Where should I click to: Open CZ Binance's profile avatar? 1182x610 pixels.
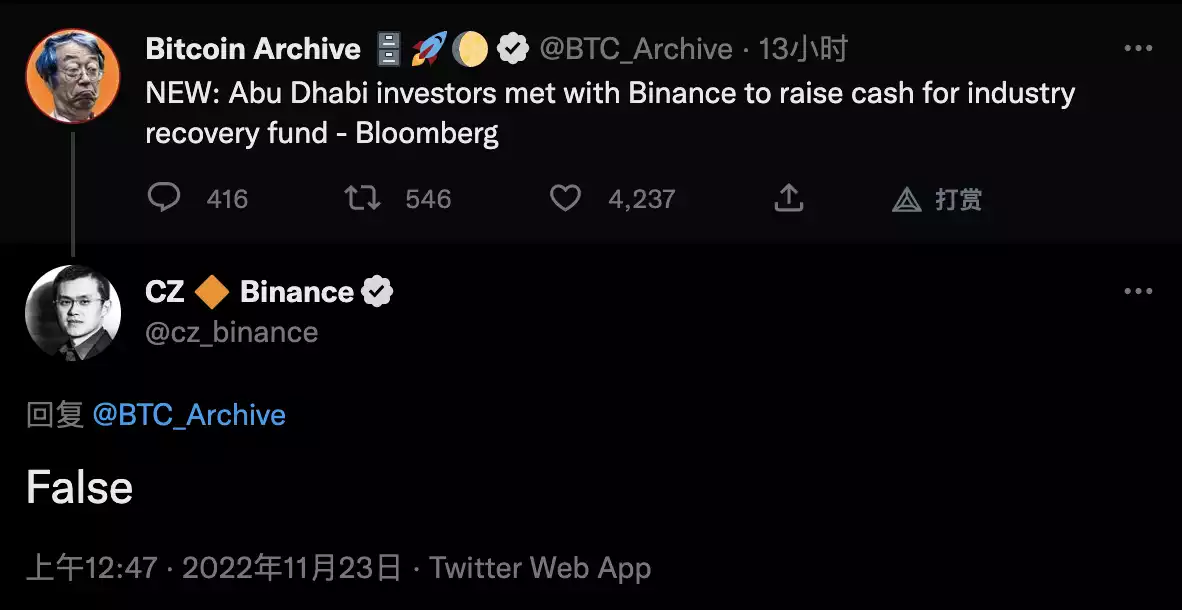73,313
